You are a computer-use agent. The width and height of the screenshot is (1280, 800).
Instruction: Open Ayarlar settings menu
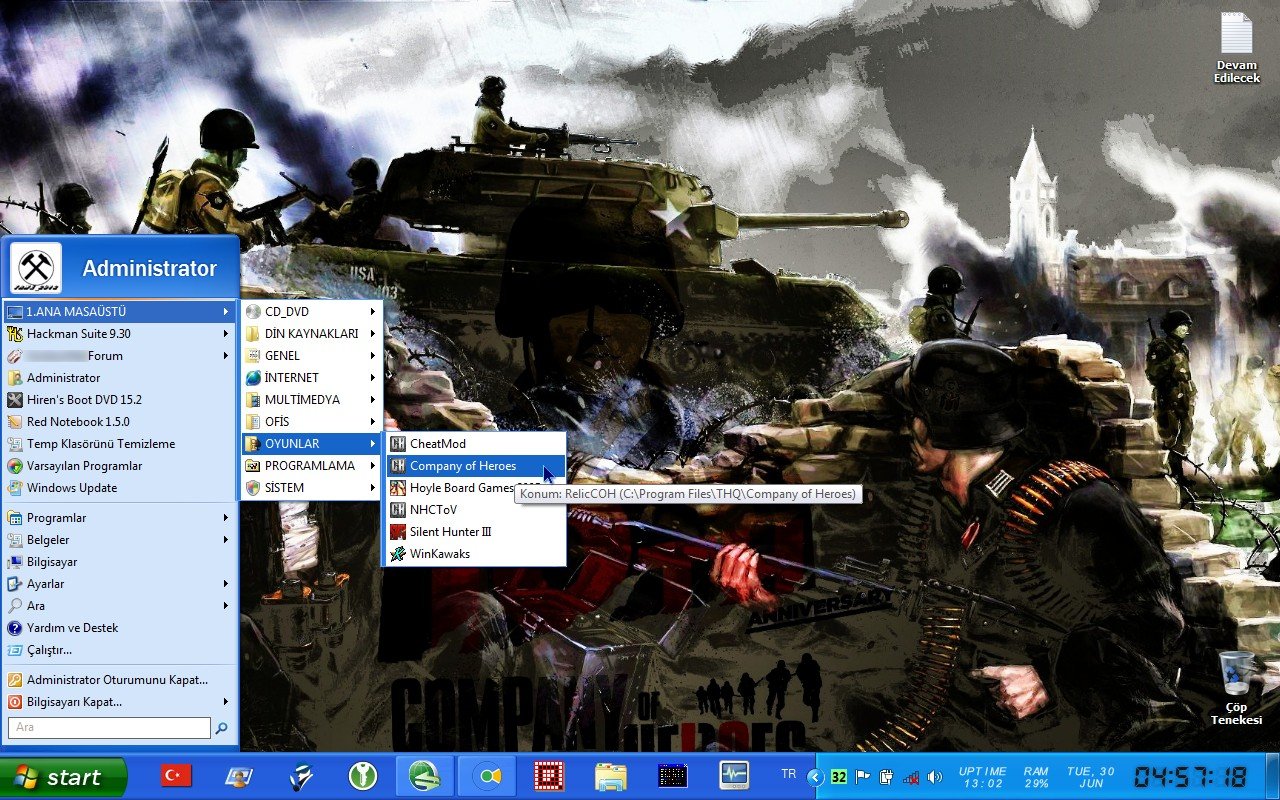tap(119, 584)
